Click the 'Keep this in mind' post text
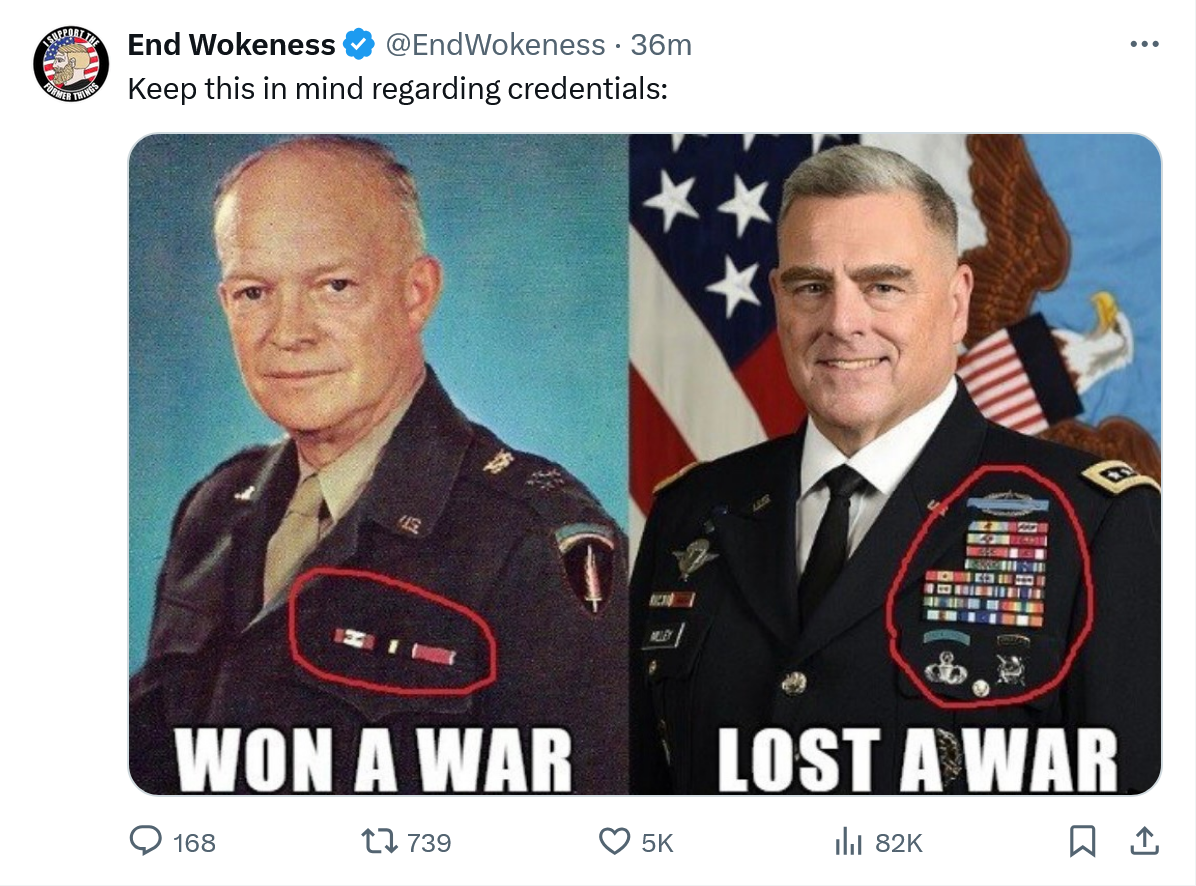The image size is (1196, 886). coord(397,88)
